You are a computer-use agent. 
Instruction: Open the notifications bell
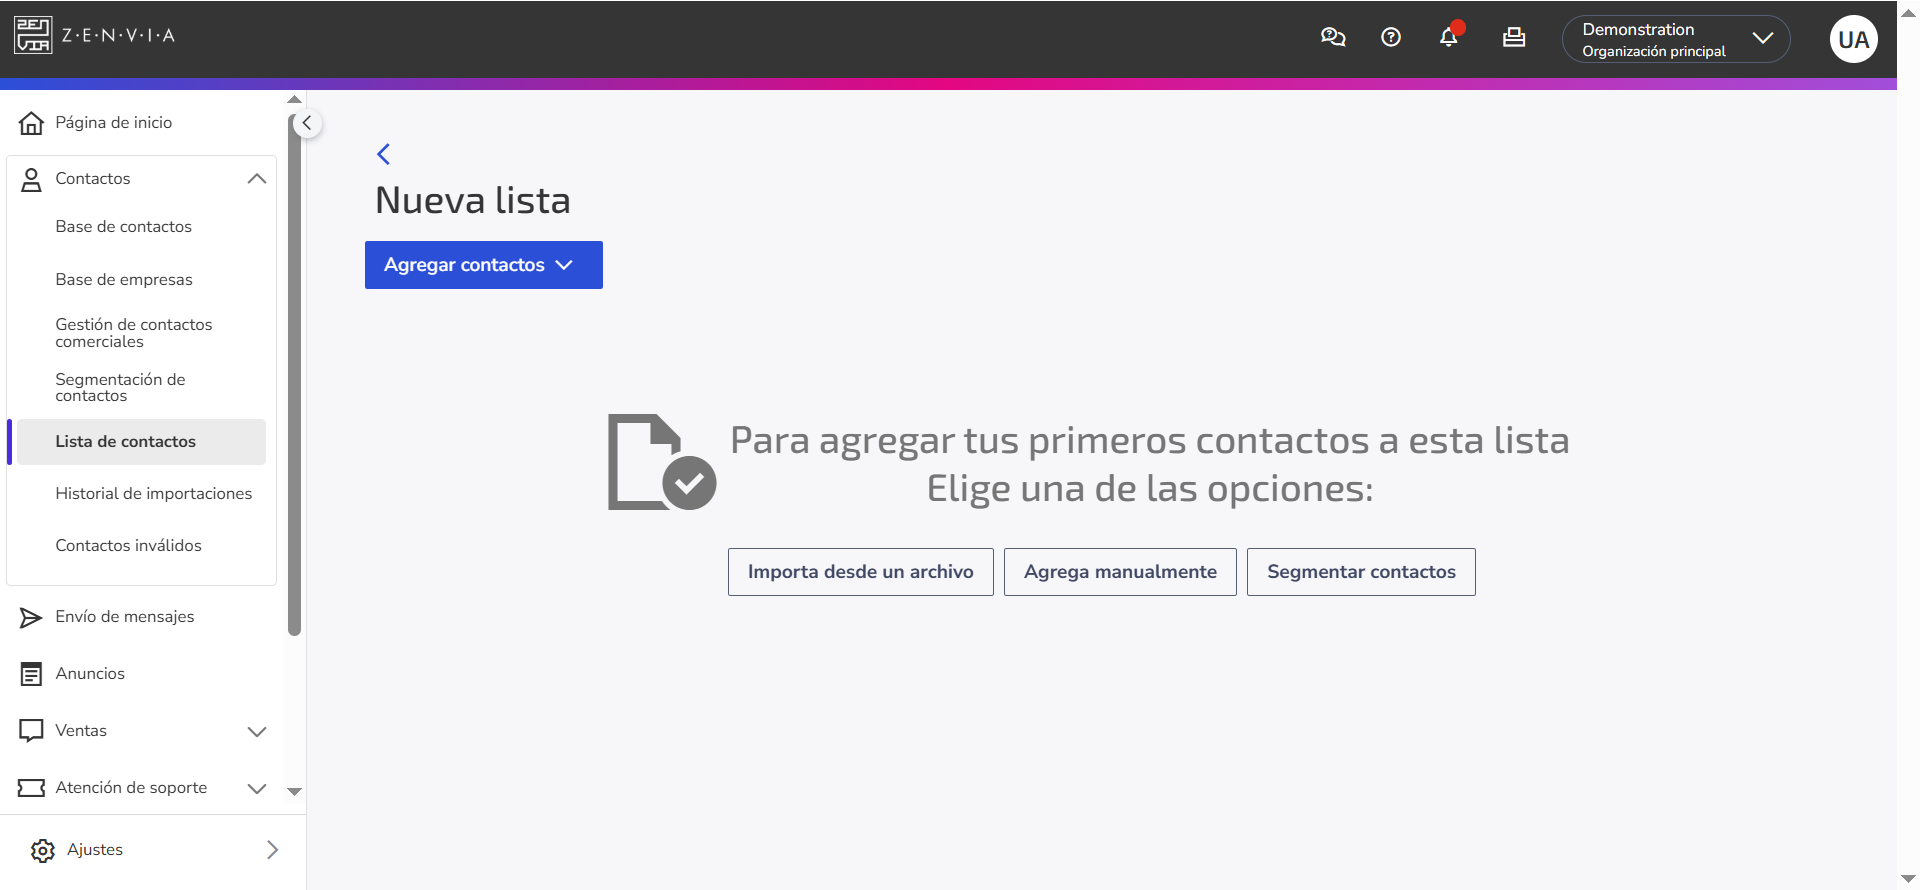coord(1449,37)
